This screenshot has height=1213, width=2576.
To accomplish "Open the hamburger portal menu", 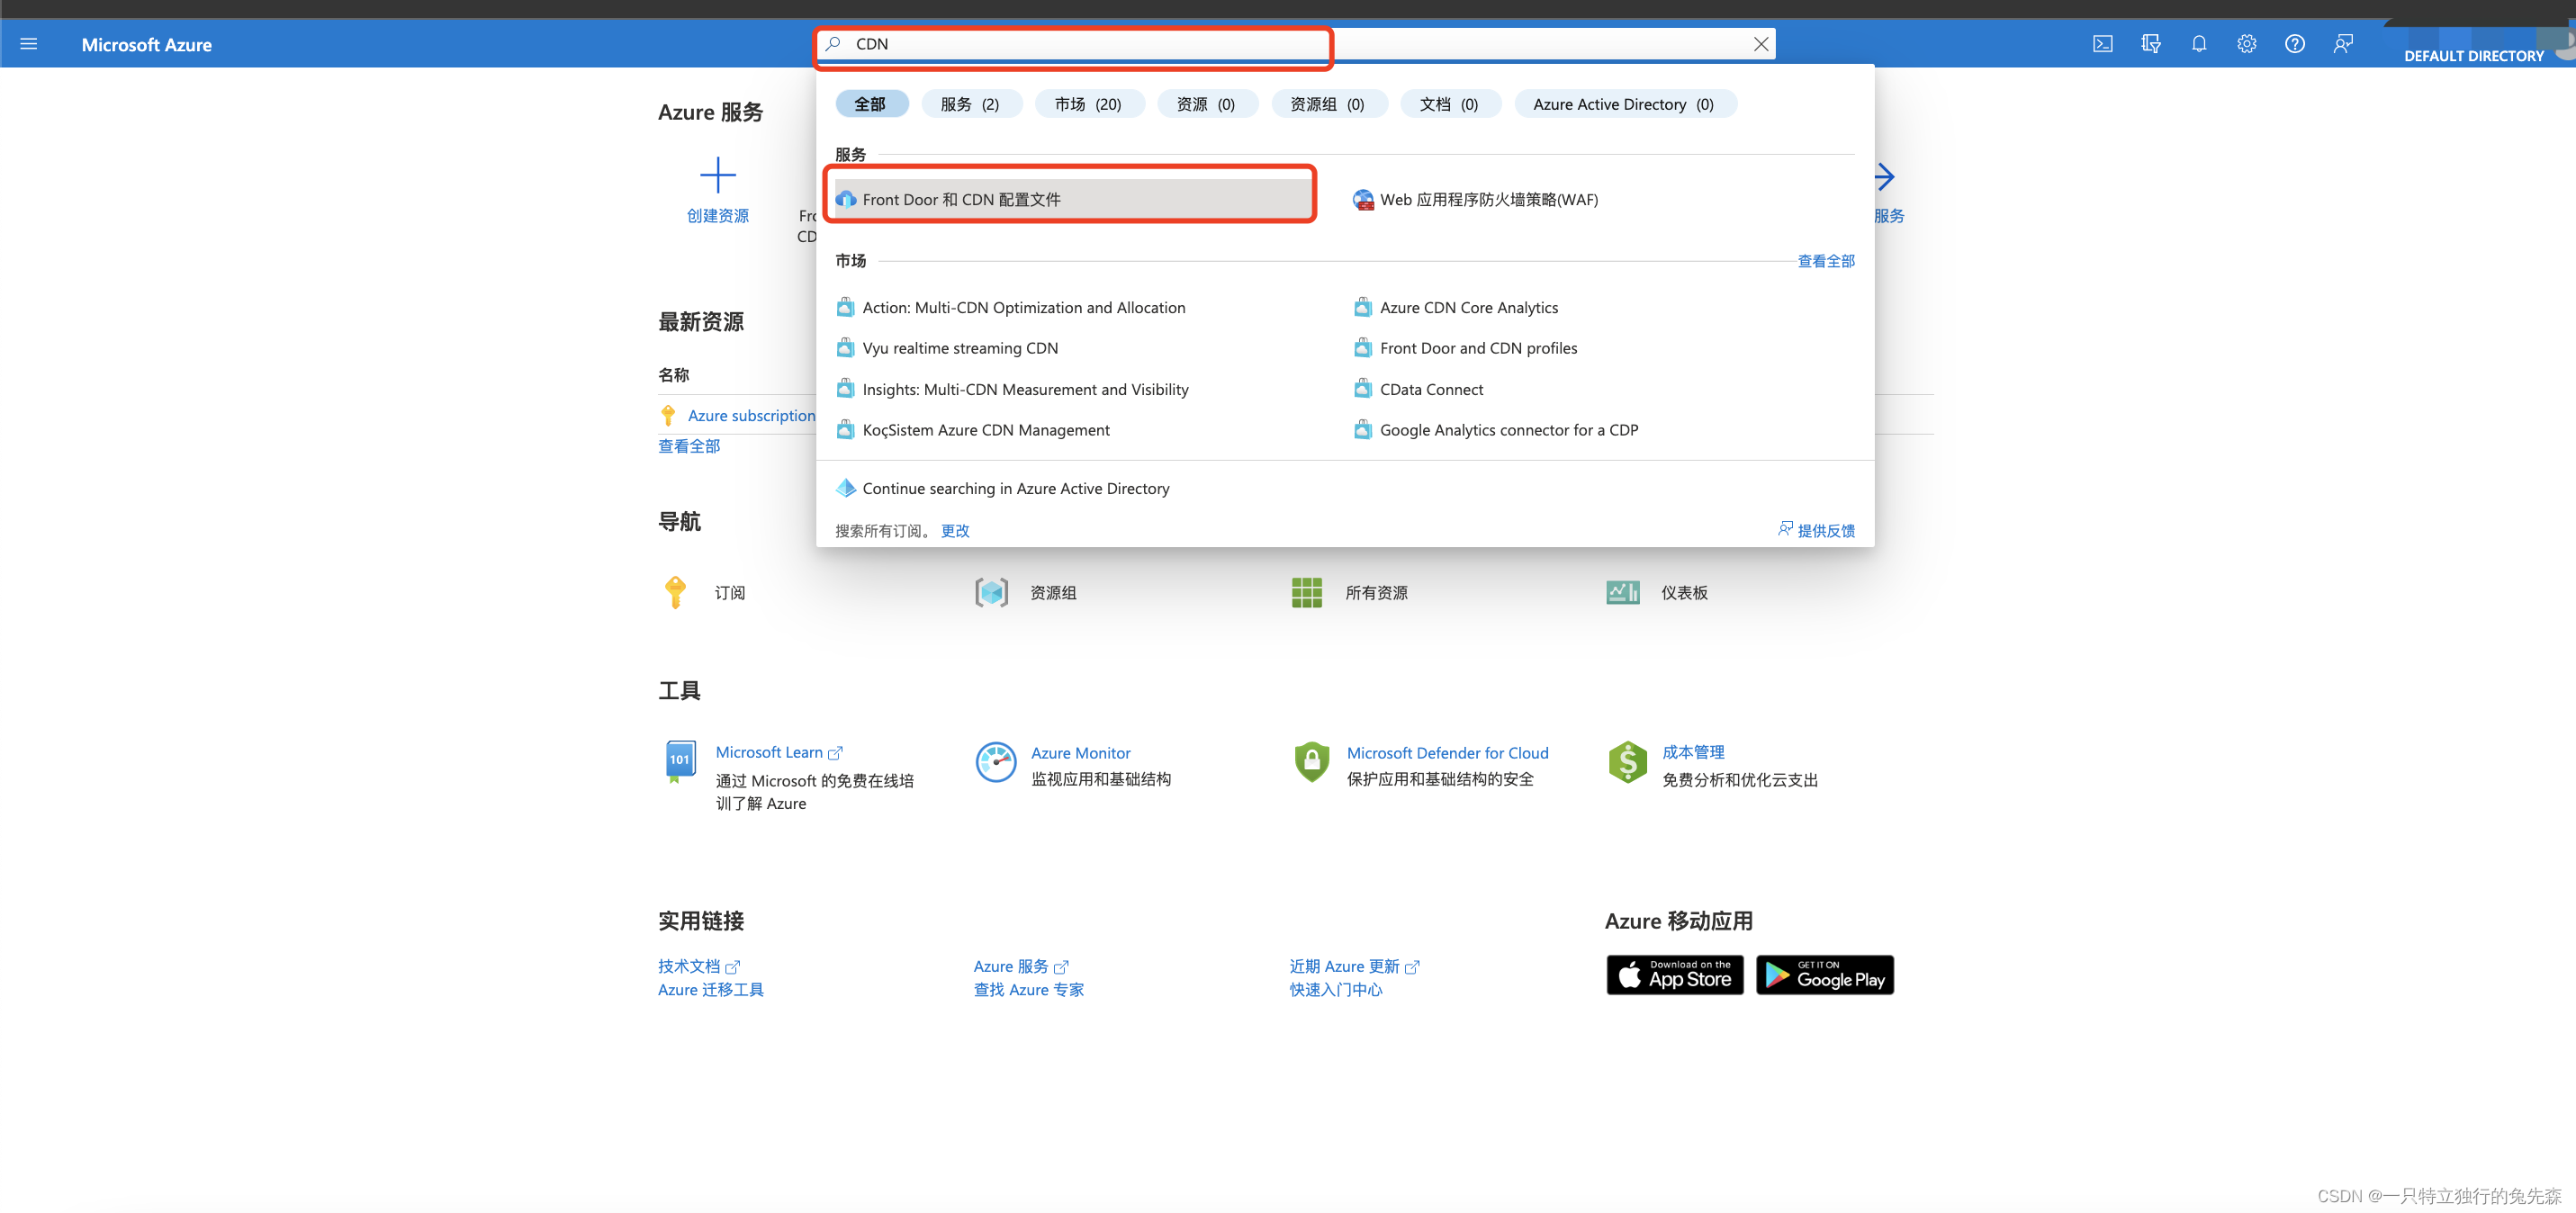I will pyautogui.click(x=29, y=44).
